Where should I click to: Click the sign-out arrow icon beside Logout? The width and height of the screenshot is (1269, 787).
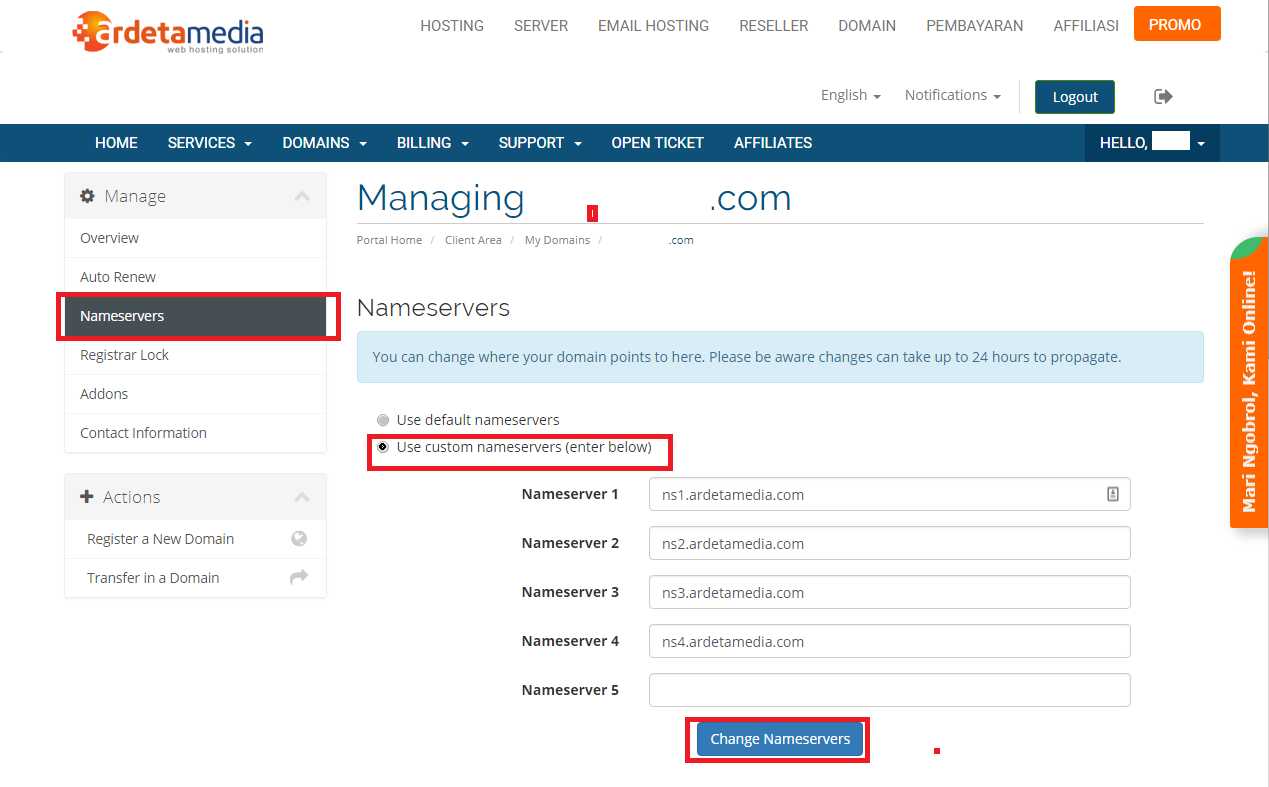(x=1163, y=96)
